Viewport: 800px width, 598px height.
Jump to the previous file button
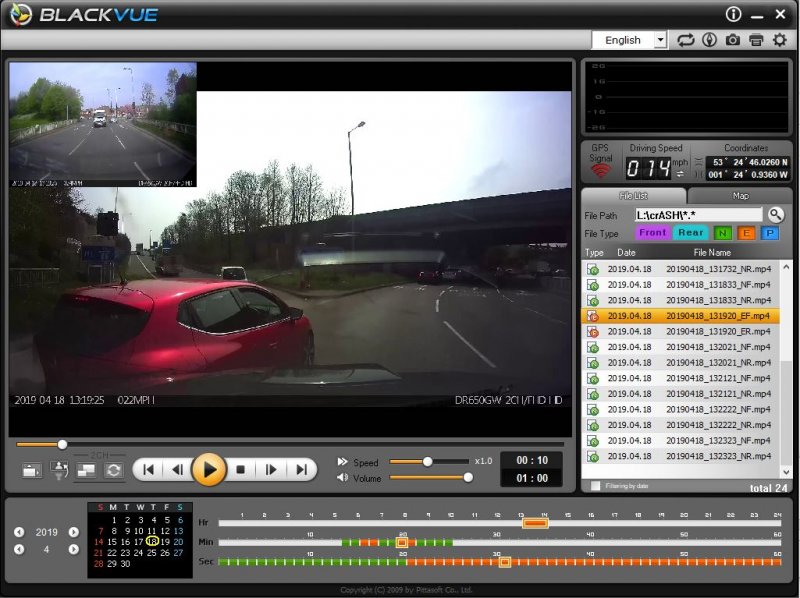tap(148, 469)
